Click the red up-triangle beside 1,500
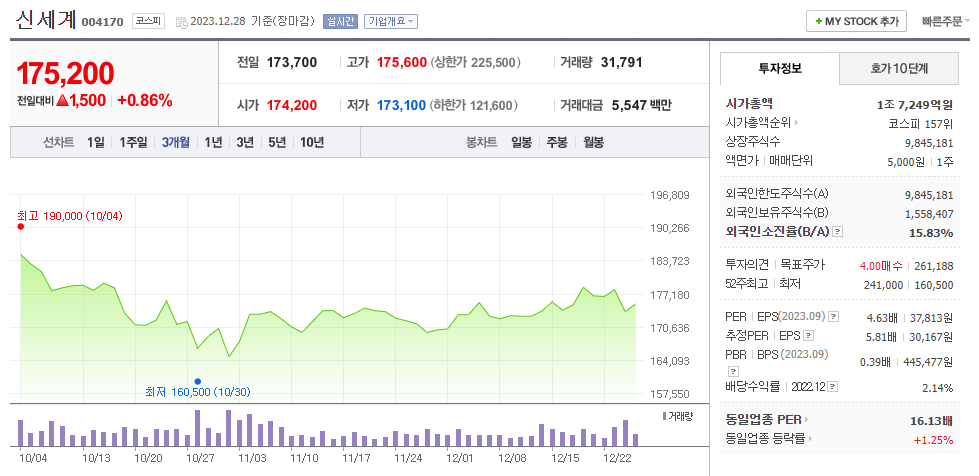Viewport: 979px width, 476px height. (62, 101)
